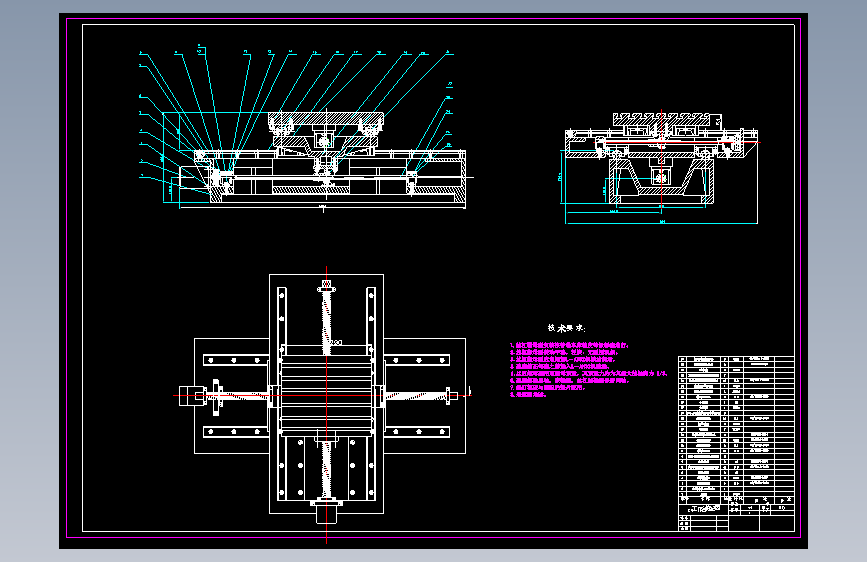Viewport: 867px width, 562px height.
Task: Select the front section view with cyan leaders
Action: point(307,130)
